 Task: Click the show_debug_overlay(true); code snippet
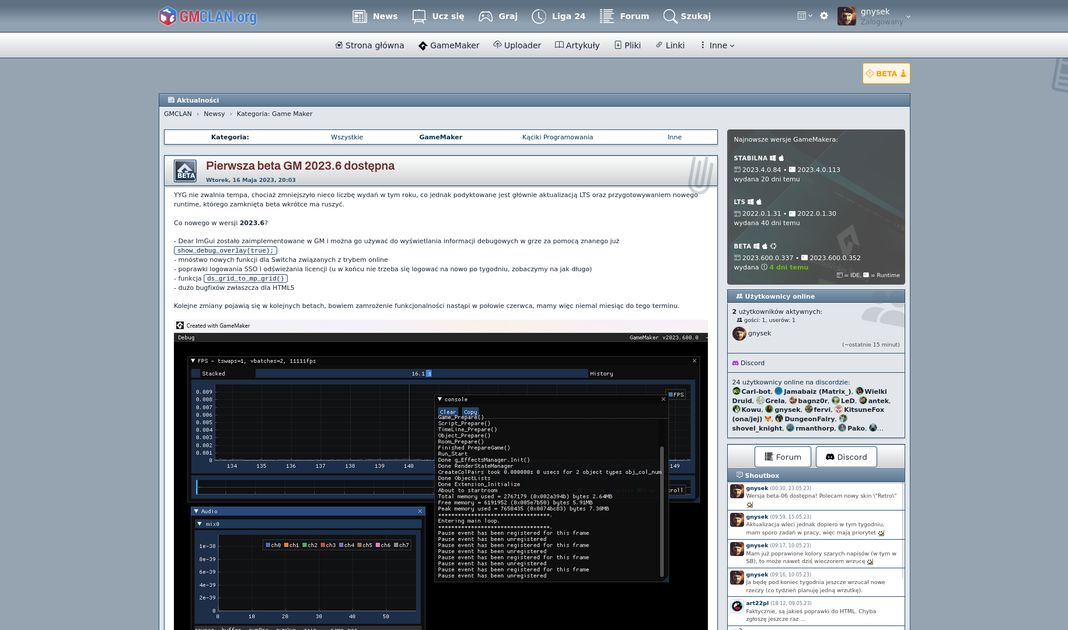(x=225, y=251)
